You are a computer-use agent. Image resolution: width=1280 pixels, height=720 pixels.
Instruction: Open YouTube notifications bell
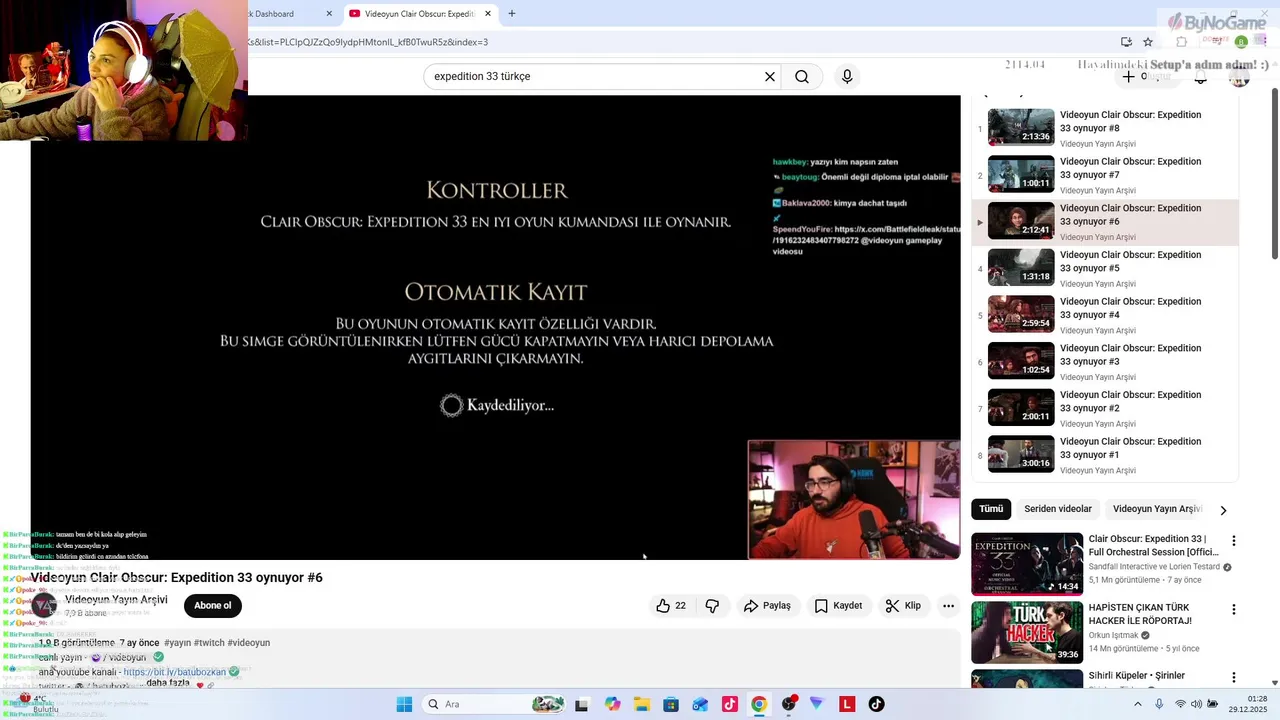1200,77
